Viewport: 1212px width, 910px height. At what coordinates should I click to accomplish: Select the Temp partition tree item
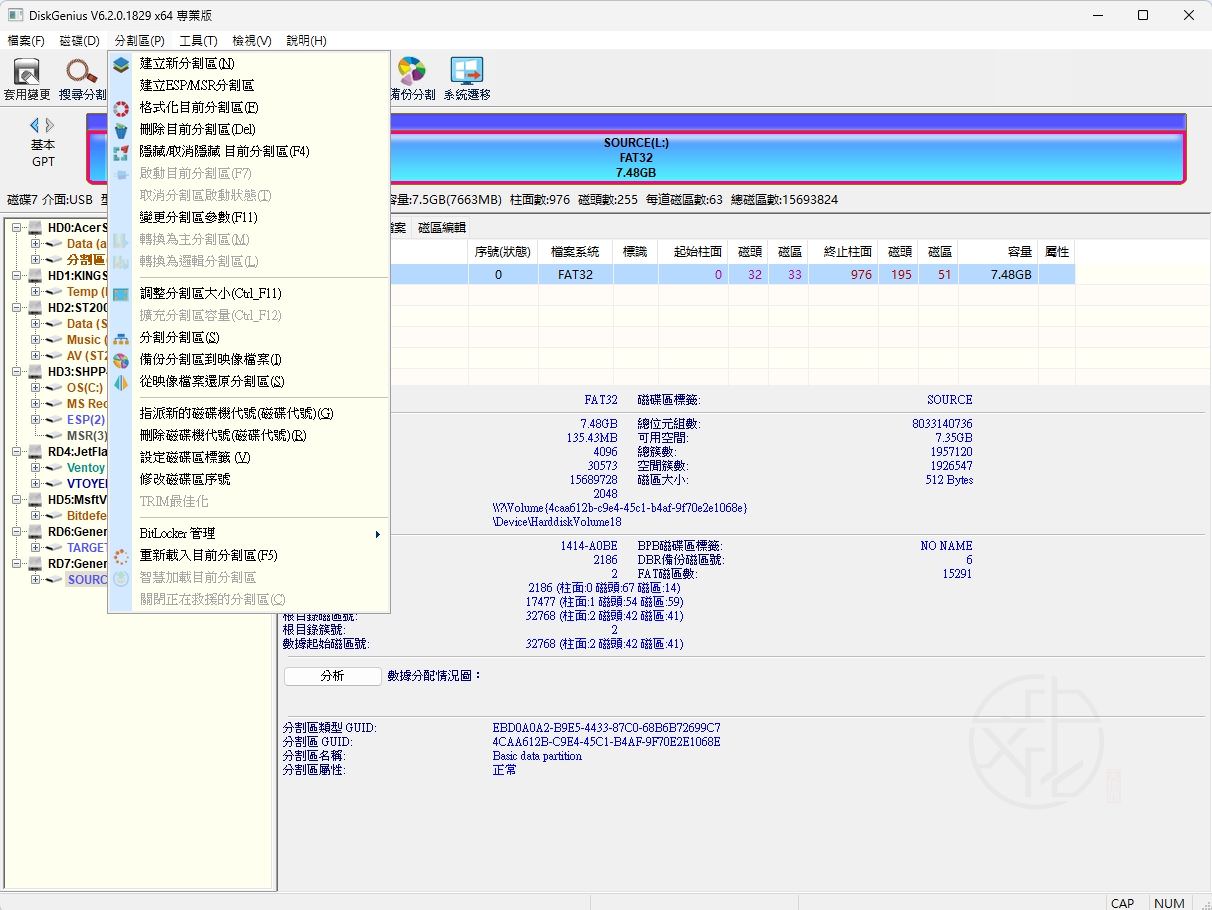(x=87, y=292)
